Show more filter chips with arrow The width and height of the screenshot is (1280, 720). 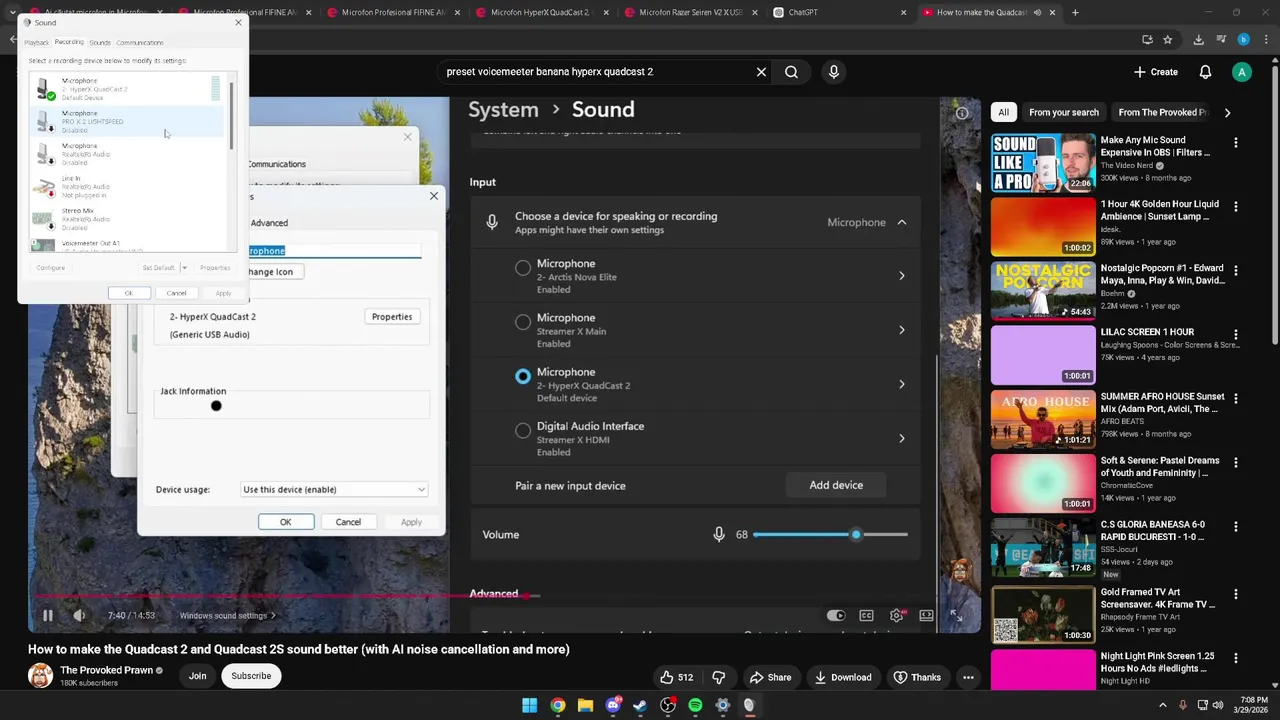(1227, 112)
